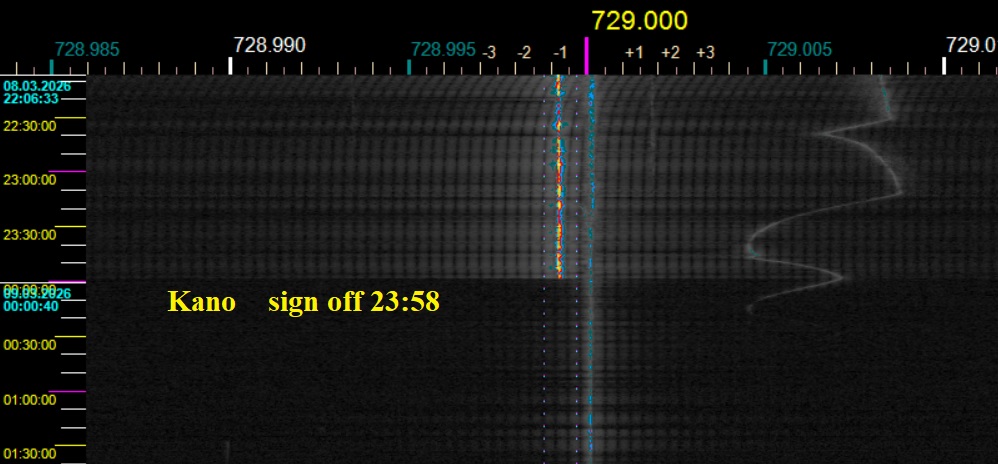
Task: Select the 23:30:00 time axis label
Action: click(29, 235)
